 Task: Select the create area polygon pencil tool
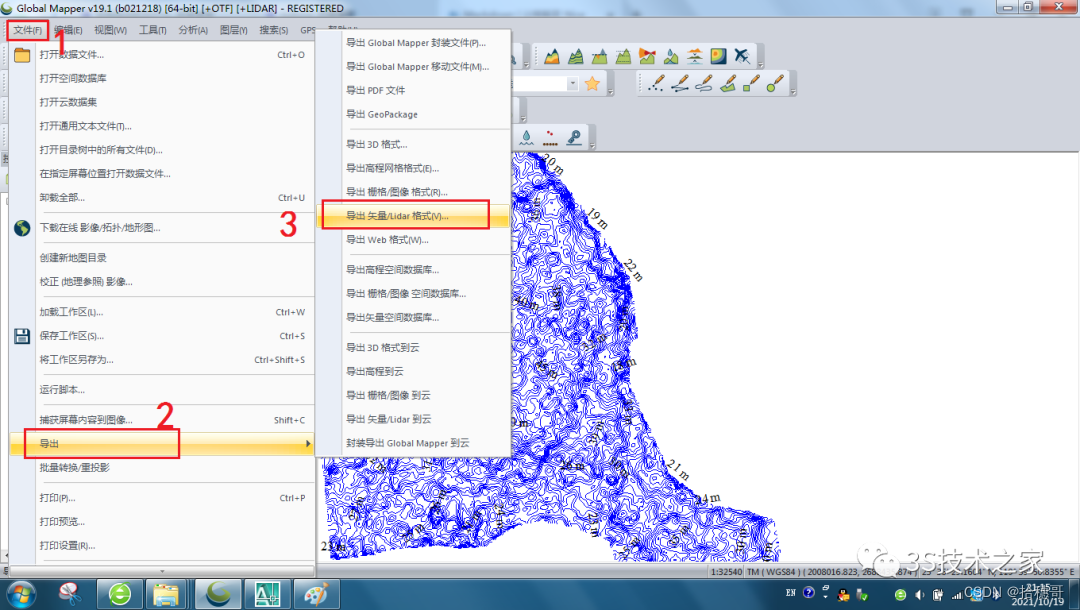728,84
